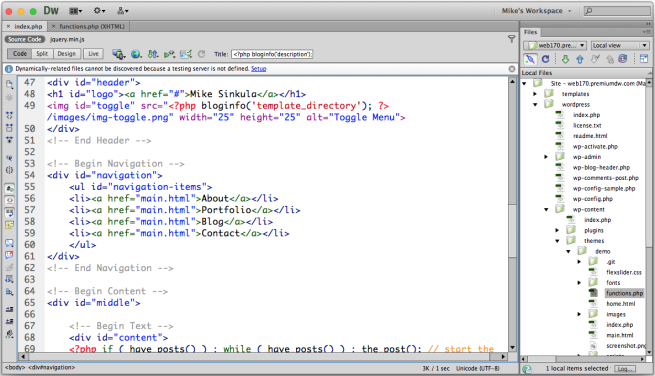Toggle Live view button
655x376 pixels.
pyautogui.click(x=93, y=54)
